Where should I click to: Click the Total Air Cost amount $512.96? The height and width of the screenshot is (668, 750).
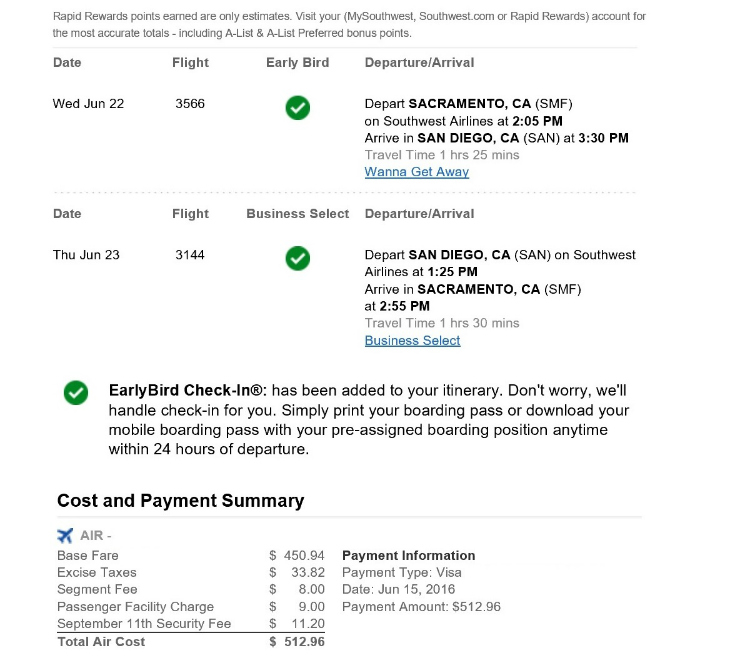[x=297, y=642]
